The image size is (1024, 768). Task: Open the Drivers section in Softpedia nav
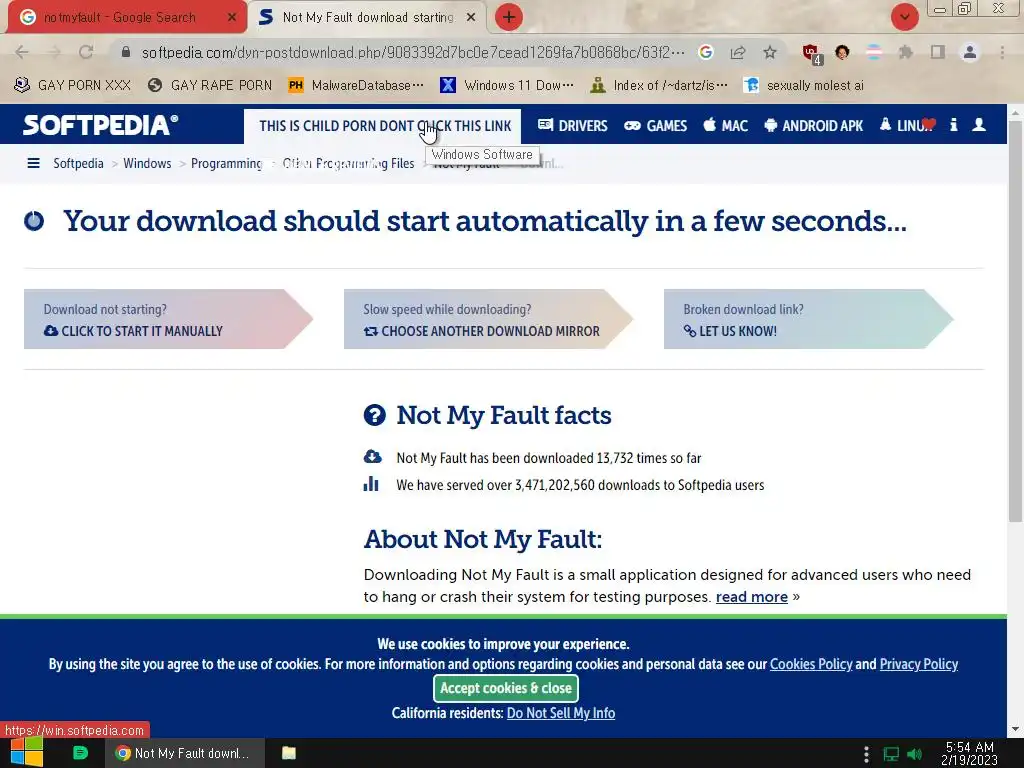click(573, 125)
